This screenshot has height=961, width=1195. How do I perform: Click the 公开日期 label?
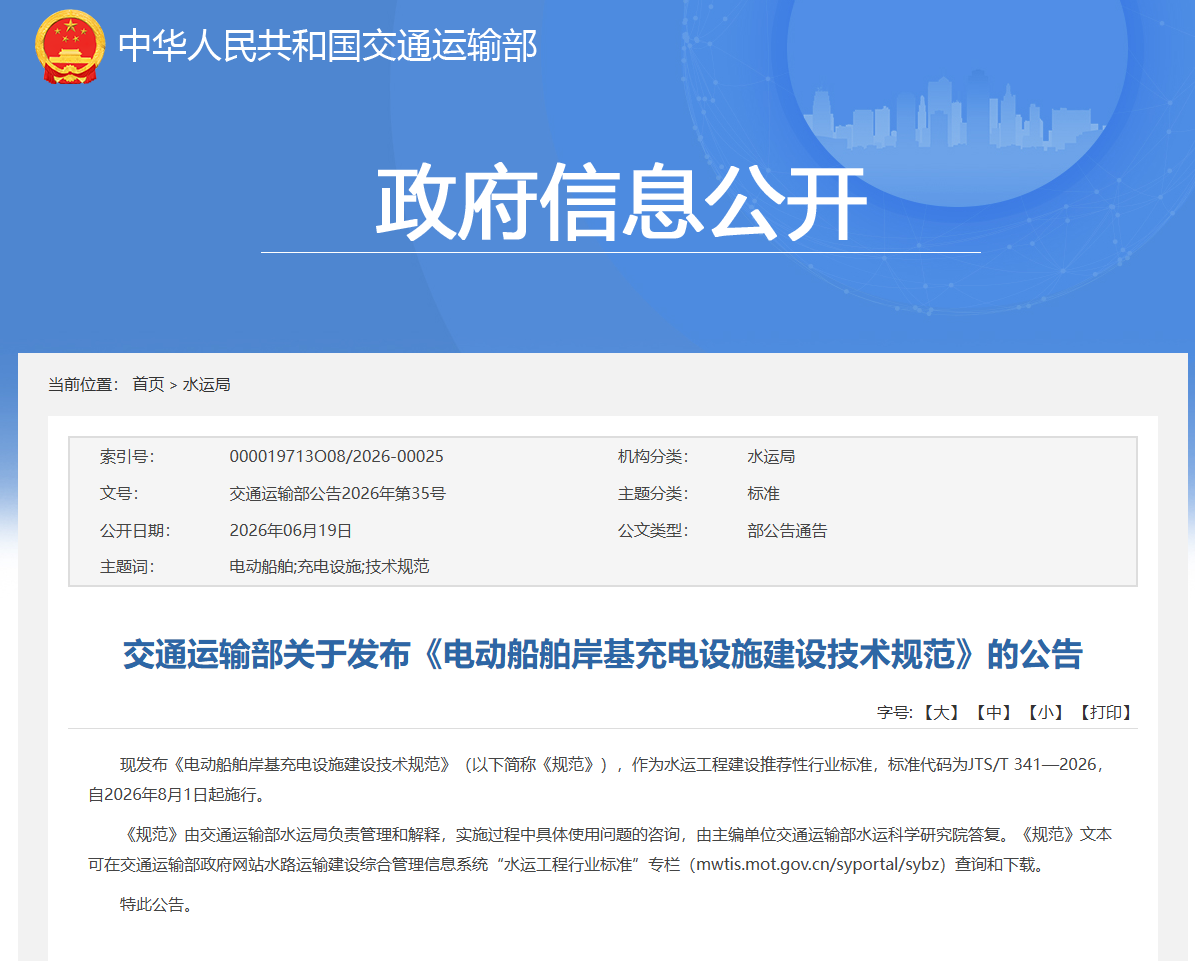tap(135, 530)
